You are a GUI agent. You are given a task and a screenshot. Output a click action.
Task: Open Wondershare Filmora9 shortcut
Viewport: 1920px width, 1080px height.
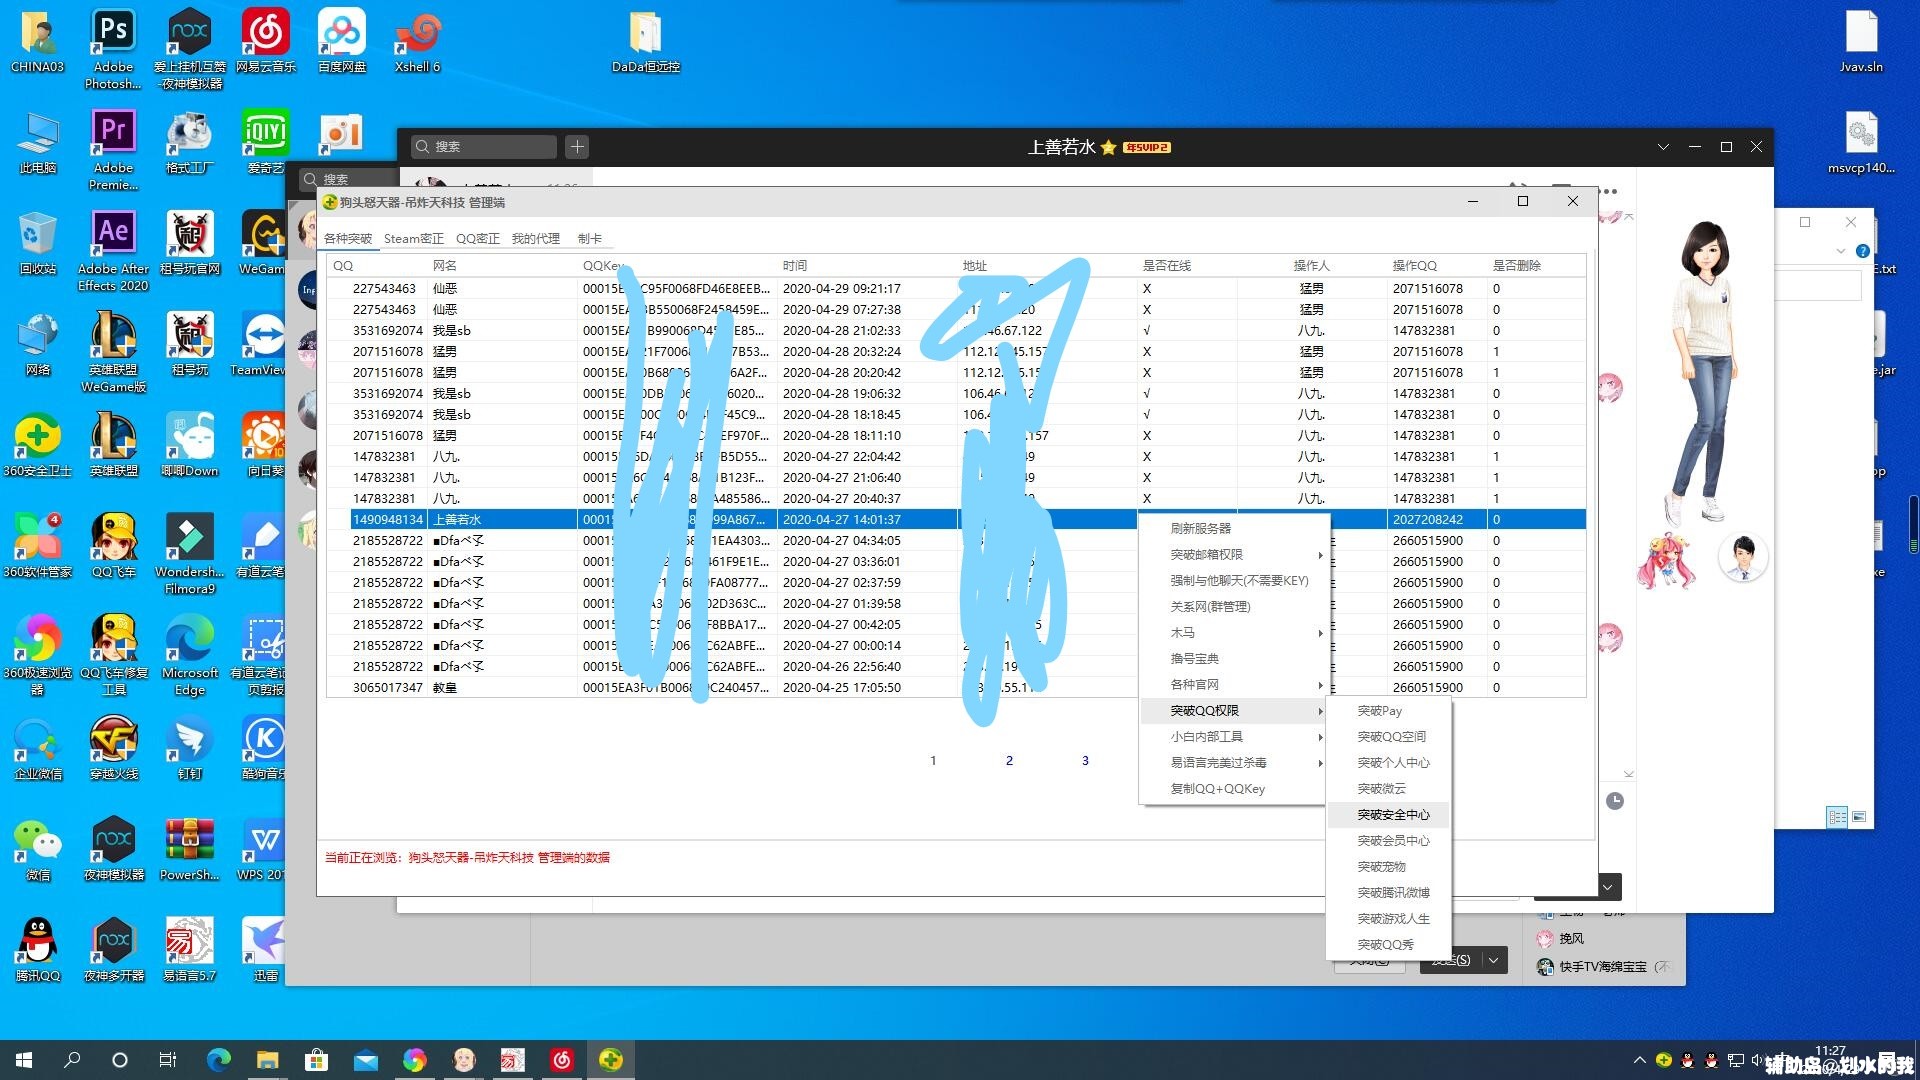(189, 553)
